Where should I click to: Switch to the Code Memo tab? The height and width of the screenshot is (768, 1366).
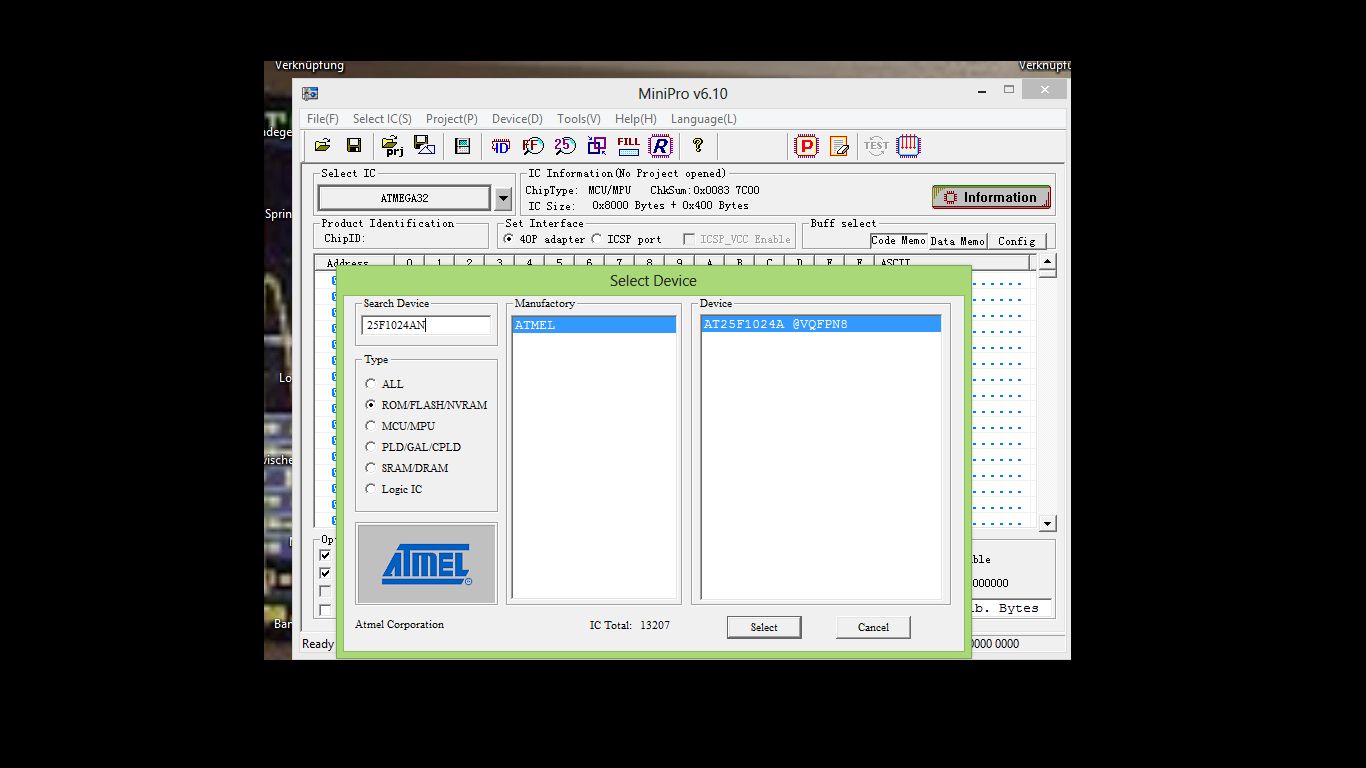click(x=898, y=240)
